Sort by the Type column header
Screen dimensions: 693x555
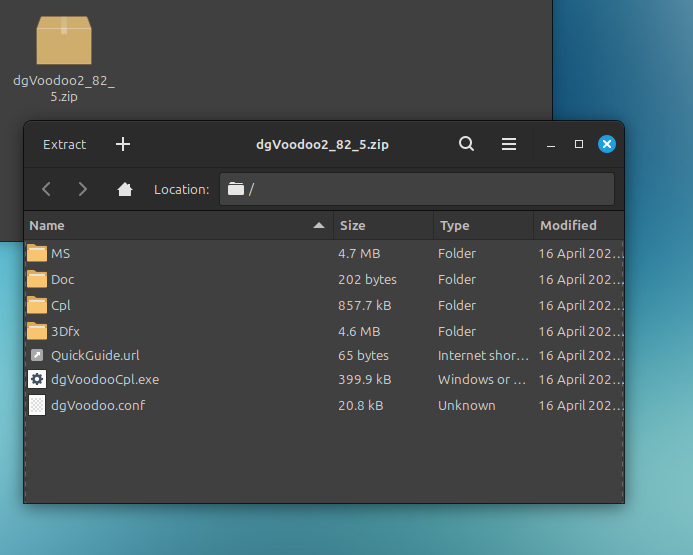(484, 226)
